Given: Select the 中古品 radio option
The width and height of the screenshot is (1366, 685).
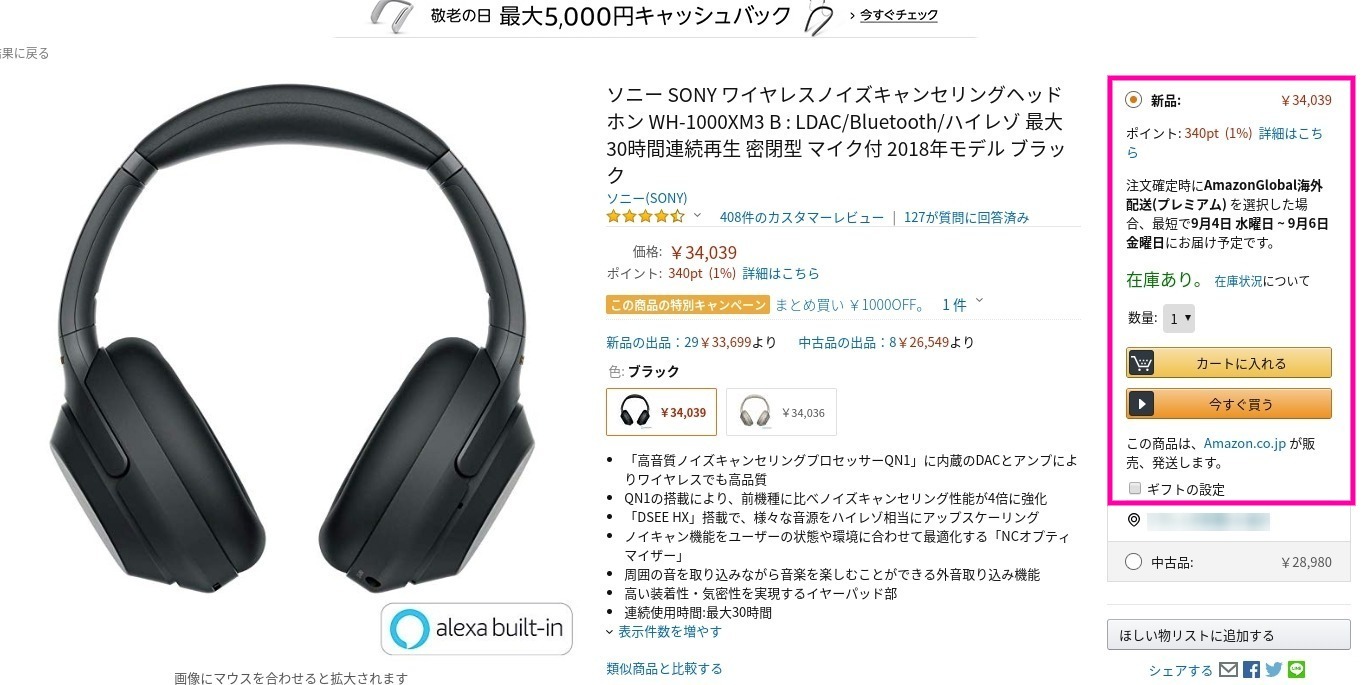Looking at the screenshot, I should pyautogui.click(x=1133, y=562).
